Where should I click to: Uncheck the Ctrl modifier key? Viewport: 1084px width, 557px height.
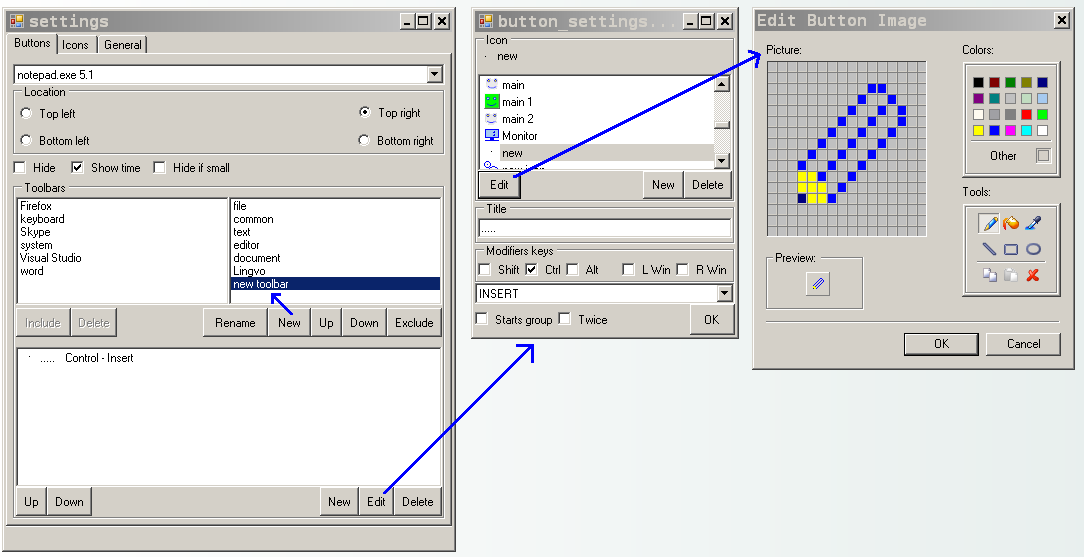click(532, 270)
